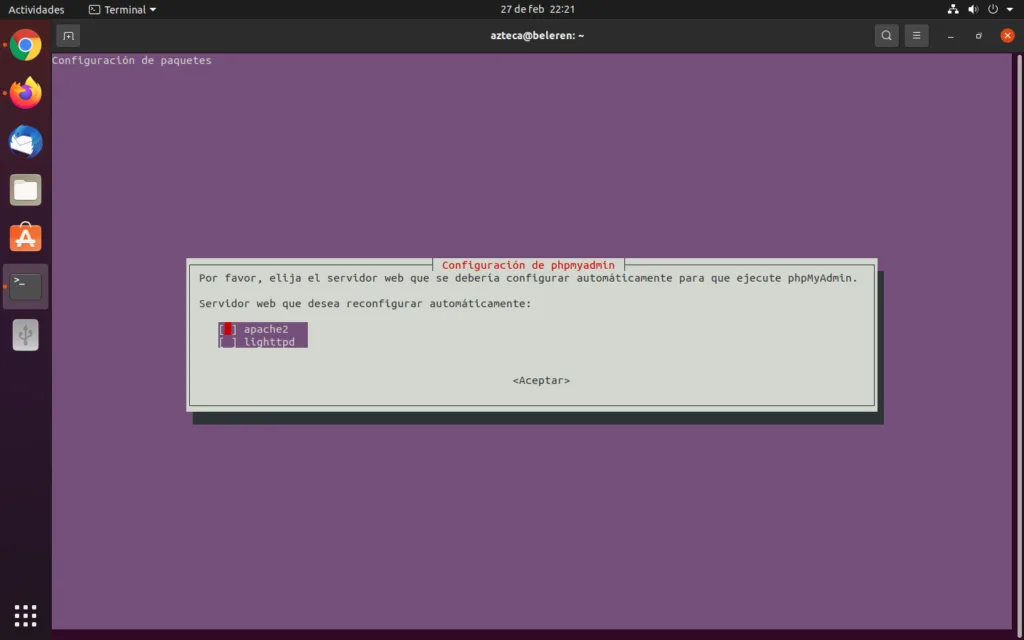Viewport: 1024px width, 640px height.
Task: Click the network status icon
Action: pos(953,9)
